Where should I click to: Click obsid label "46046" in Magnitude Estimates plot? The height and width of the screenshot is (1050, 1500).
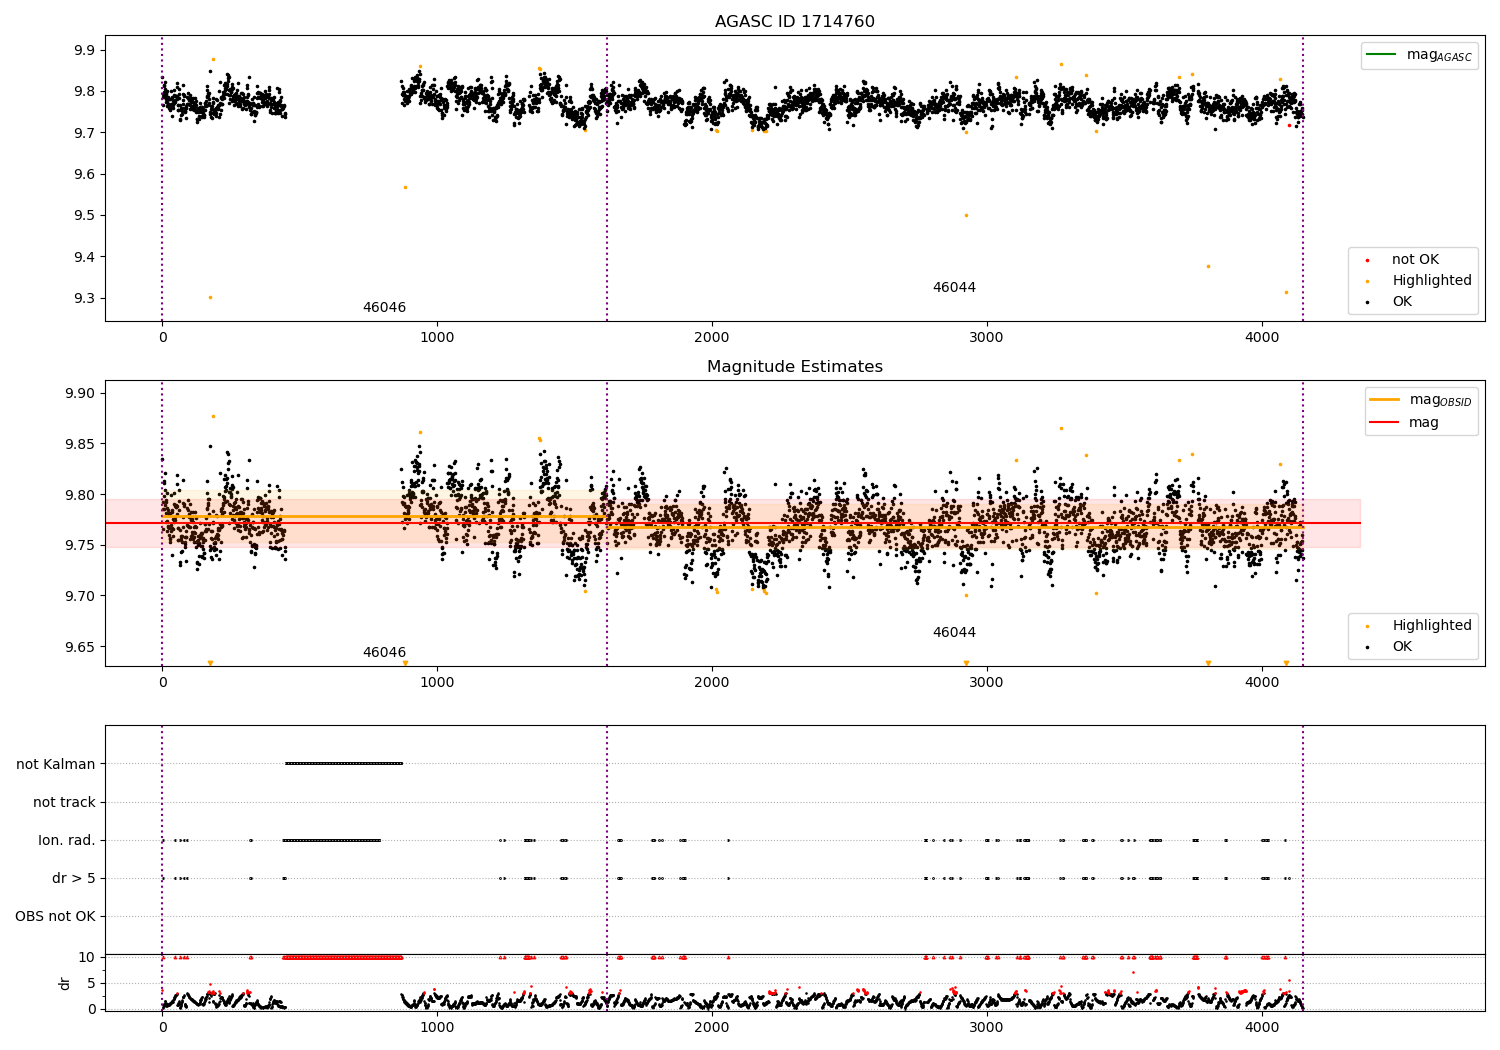384,652
